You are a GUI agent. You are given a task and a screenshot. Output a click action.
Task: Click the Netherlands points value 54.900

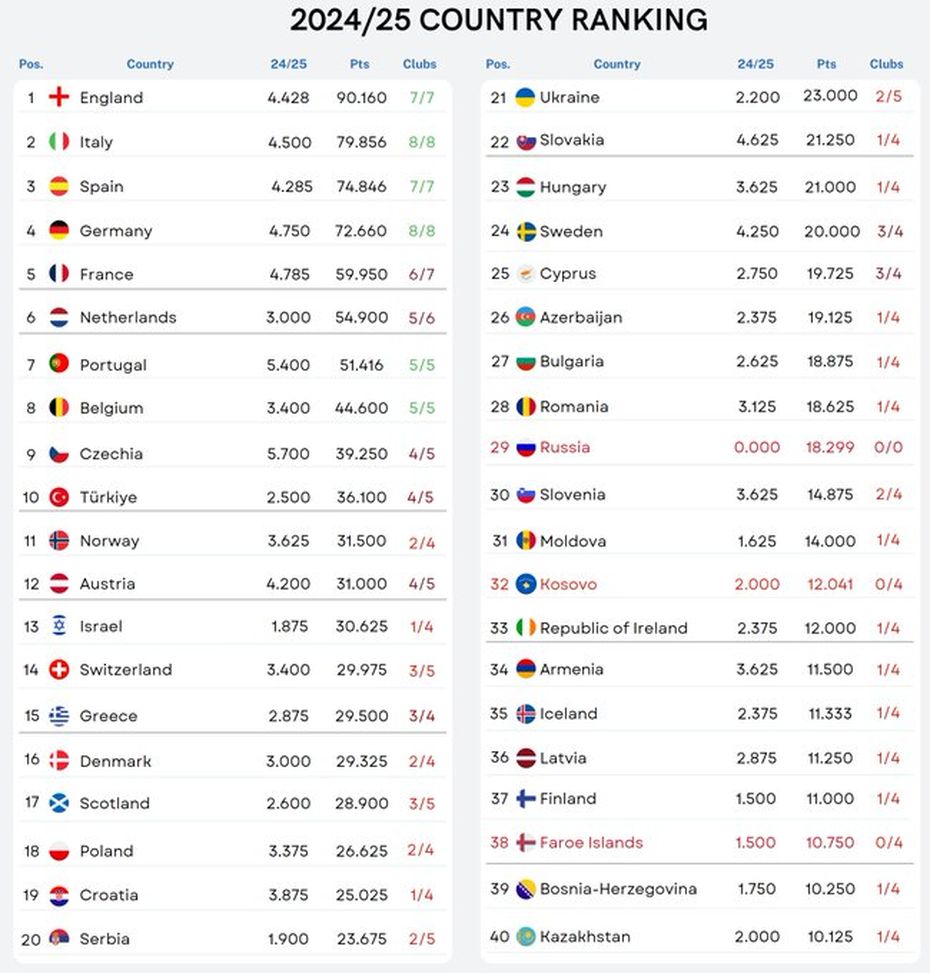(x=361, y=317)
